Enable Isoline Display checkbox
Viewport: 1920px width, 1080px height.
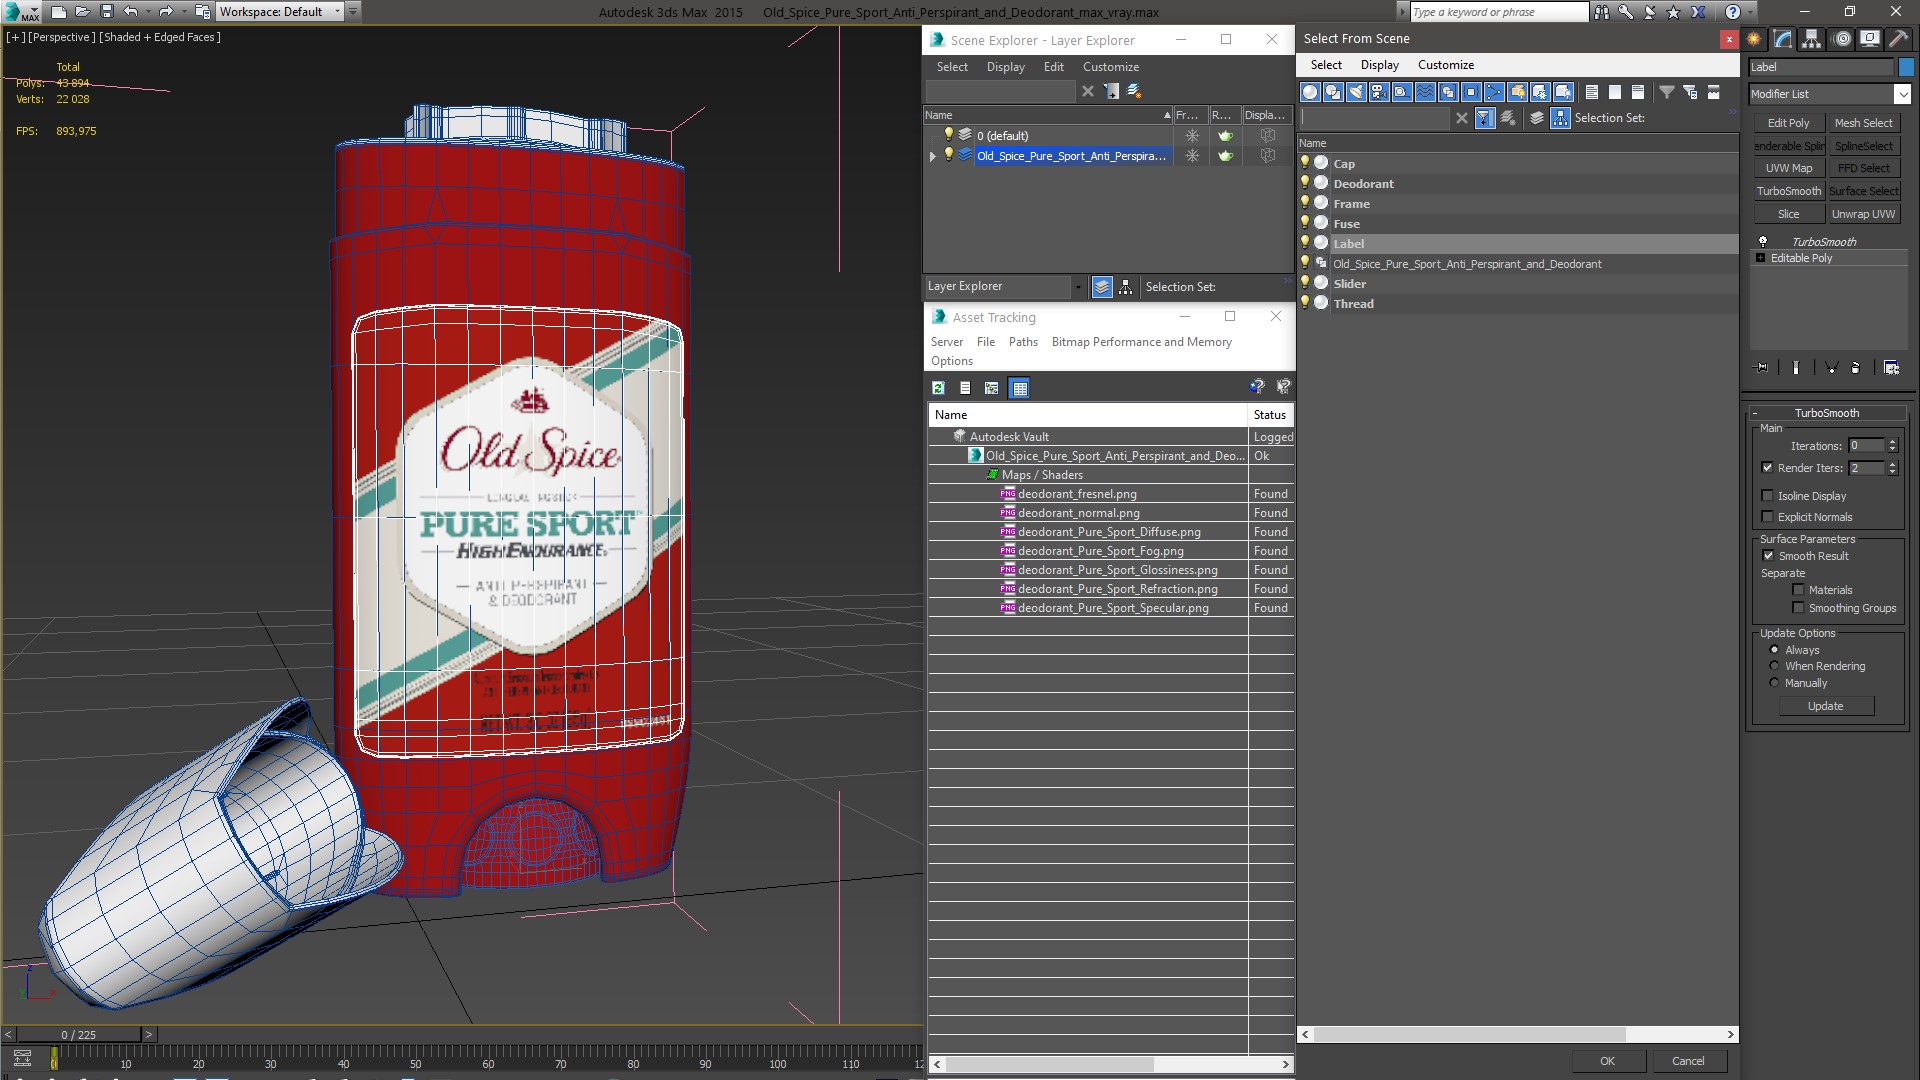pyautogui.click(x=1767, y=496)
